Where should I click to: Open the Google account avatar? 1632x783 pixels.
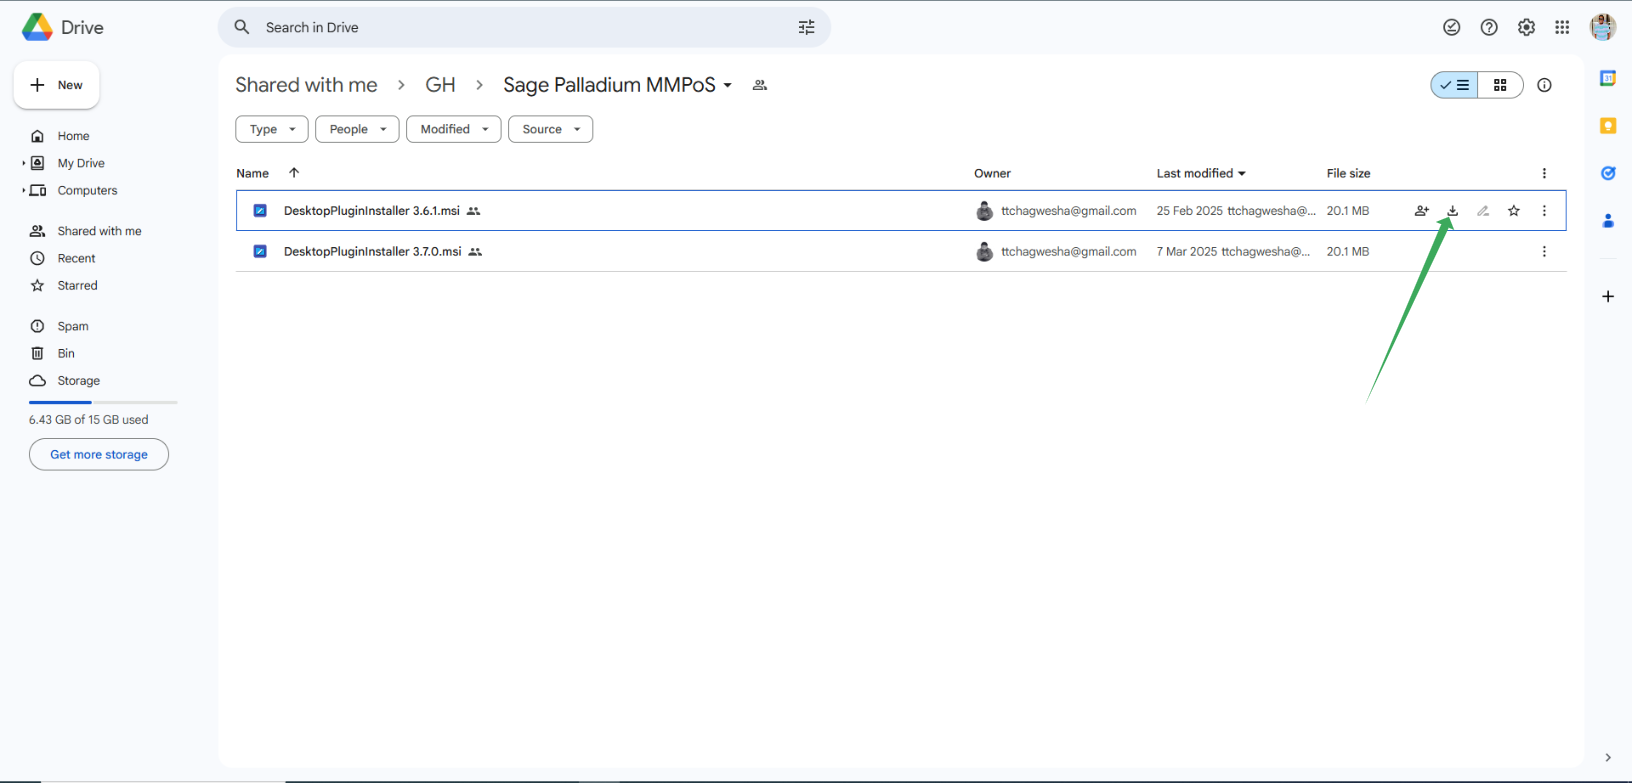[1603, 27]
